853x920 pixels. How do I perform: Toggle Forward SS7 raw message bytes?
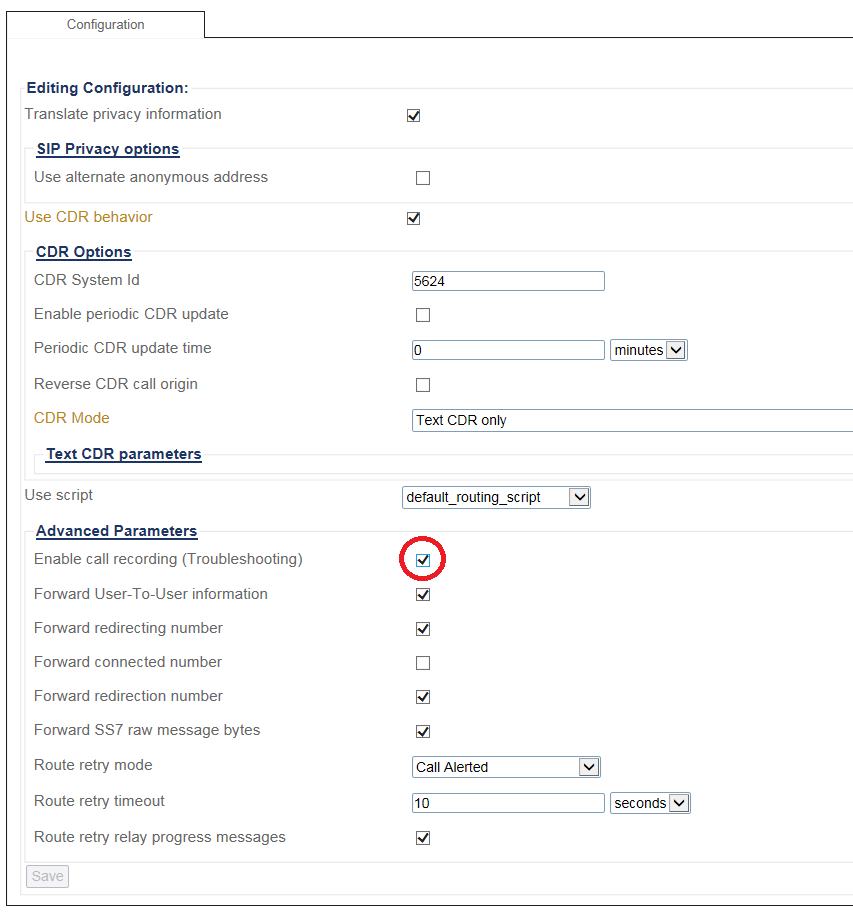pos(423,731)
